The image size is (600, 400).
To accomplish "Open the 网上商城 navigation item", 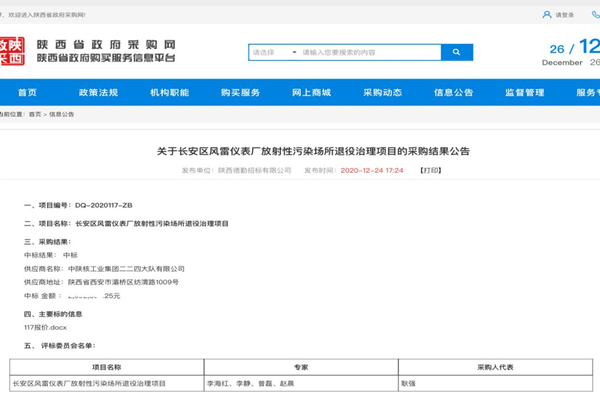I will coord(311,92).
